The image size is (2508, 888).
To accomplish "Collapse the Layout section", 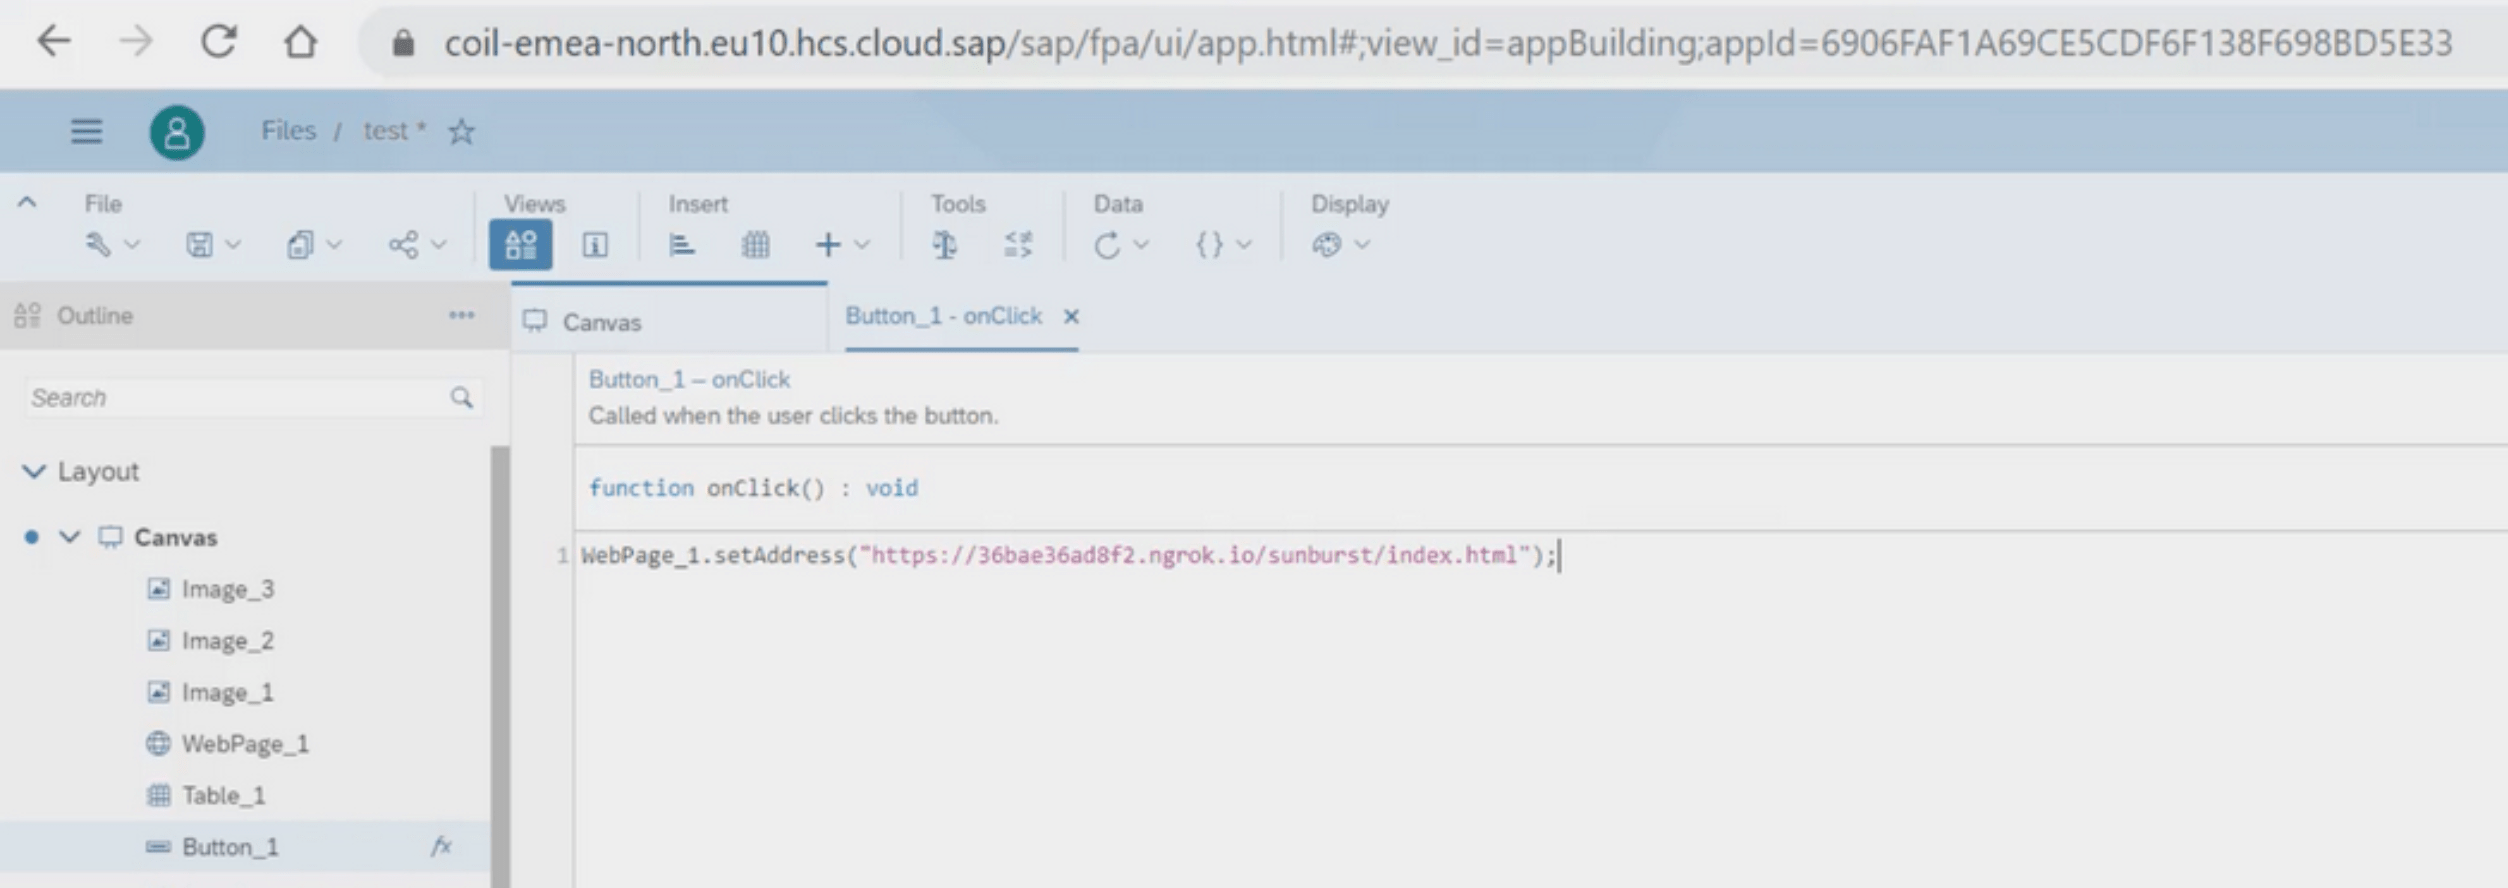I will pyautogui.click(x=34, y=471).
